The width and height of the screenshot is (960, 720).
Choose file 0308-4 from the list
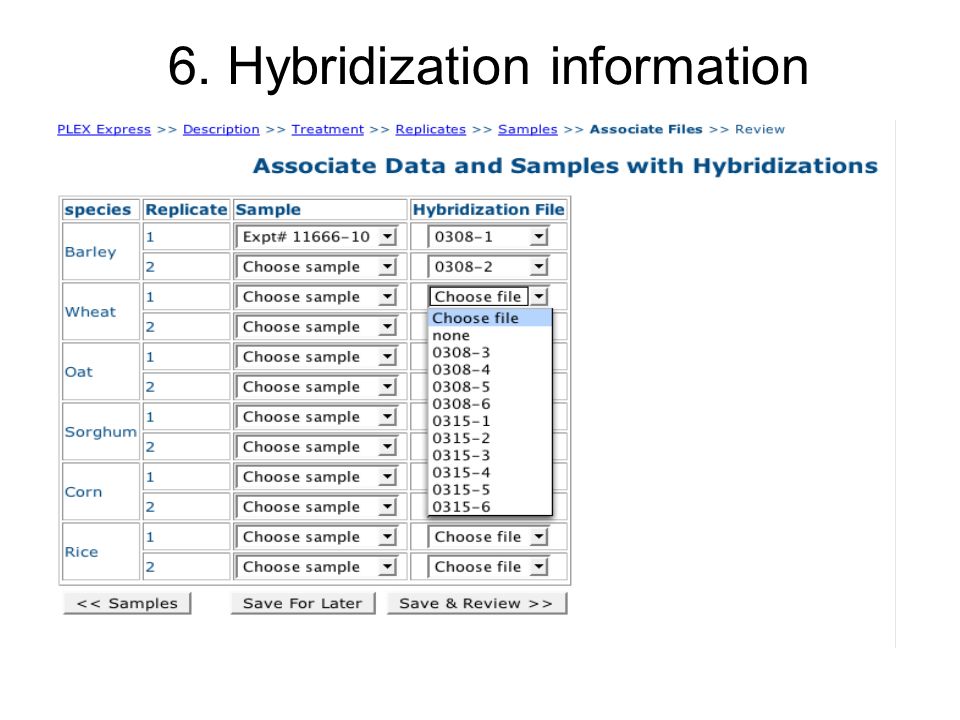click(490, 369)
